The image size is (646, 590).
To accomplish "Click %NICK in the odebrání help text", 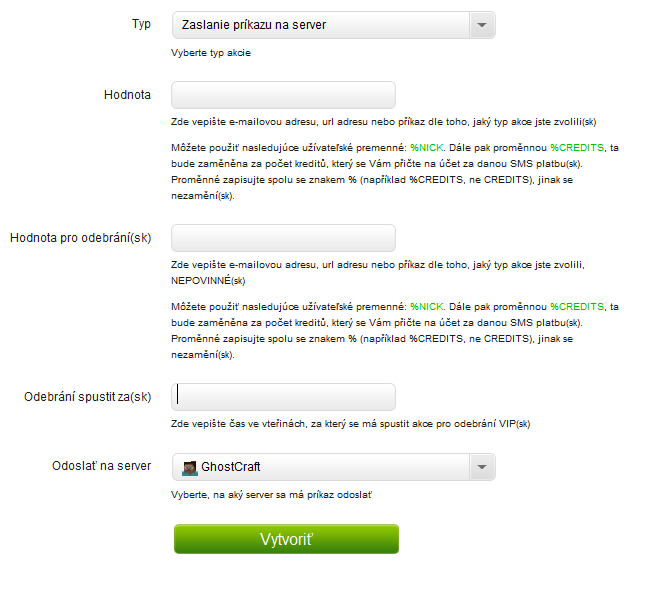I will [x=427, y=306].
